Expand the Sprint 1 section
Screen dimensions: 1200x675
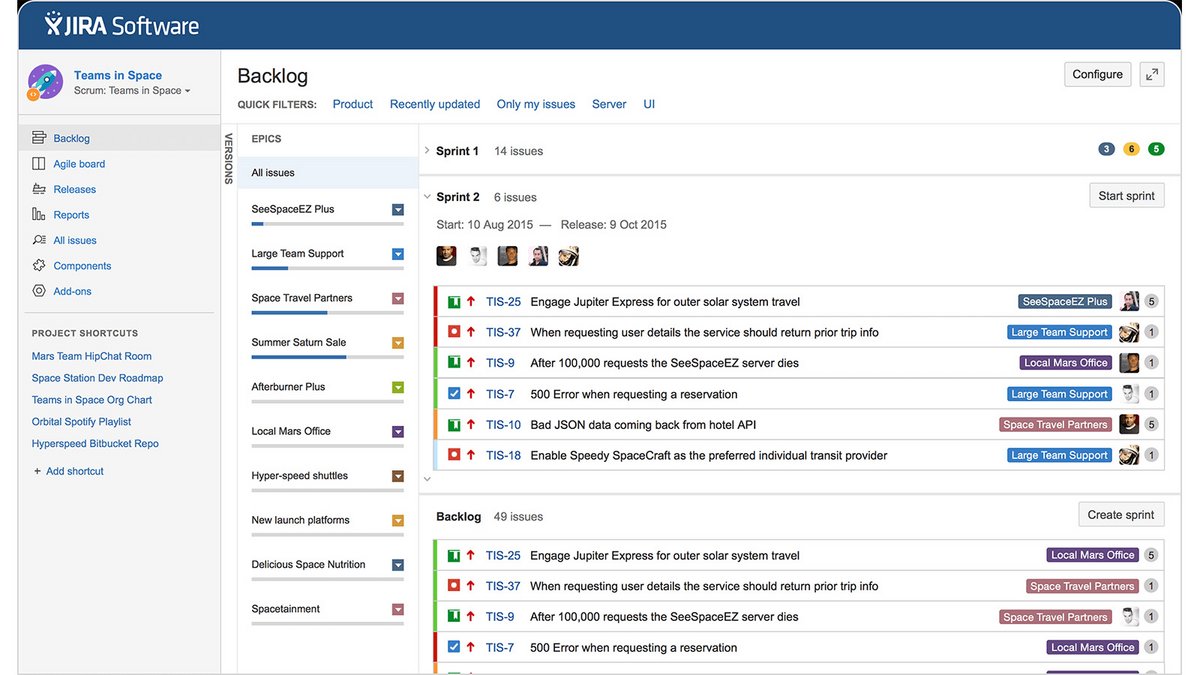pos(427,151)
